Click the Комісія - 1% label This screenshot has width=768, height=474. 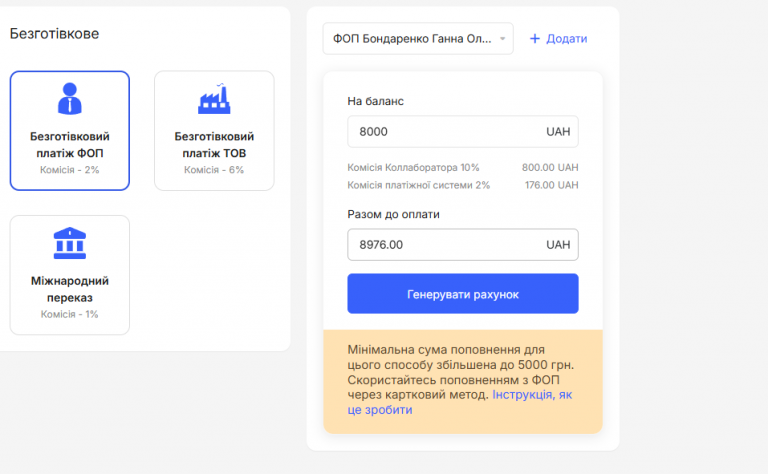pos(70,314)
